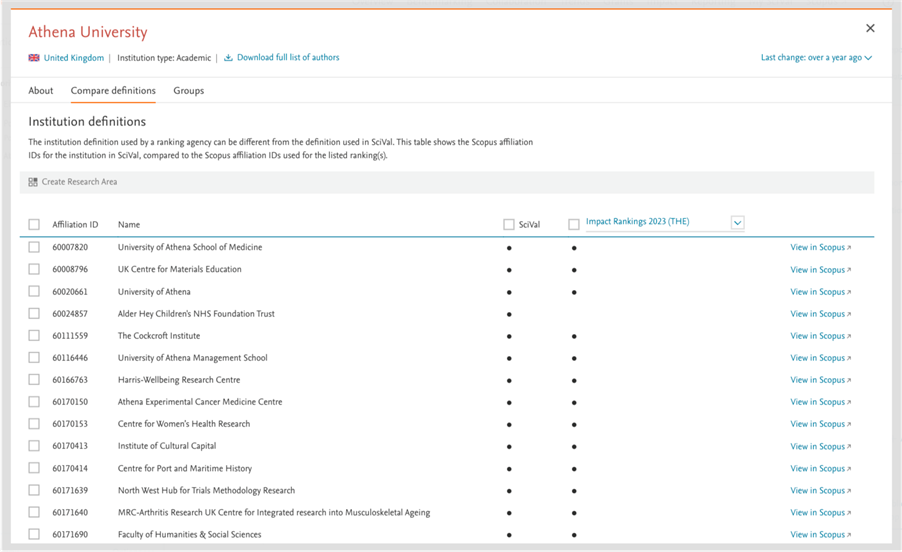View Centre for Women's Health Research in Scopus
902x552 pixels.
click(x=820, y=424)
